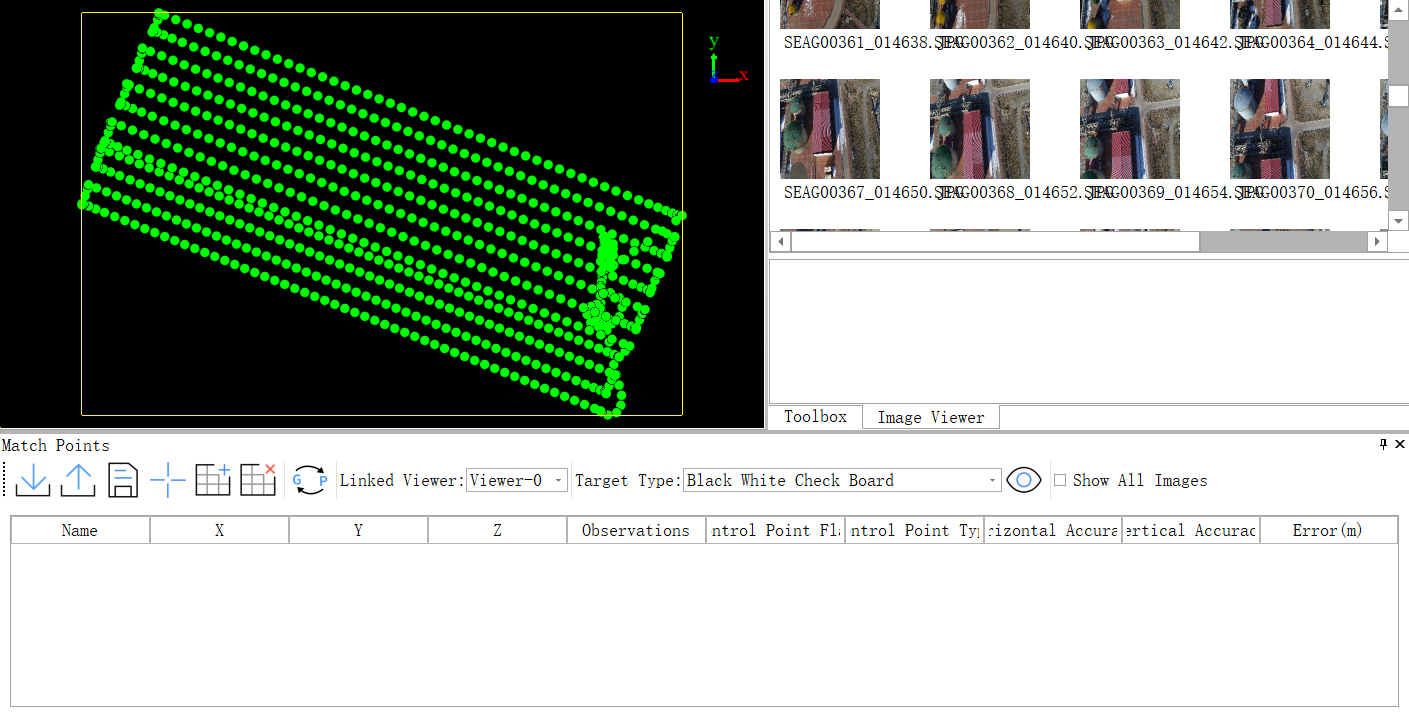Enable the Show All Images checkbox
Image resolution: width=1409 pixels, height=718 pixels.
coord(1060,481)
